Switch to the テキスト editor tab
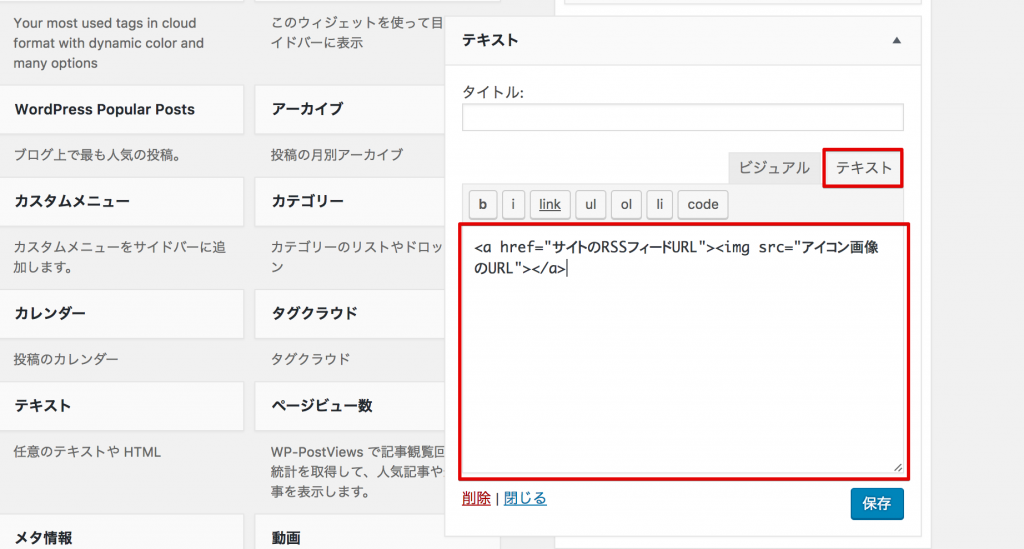Image resolution: width=1024 pixels, height=549 pixels. coord(863,168)
